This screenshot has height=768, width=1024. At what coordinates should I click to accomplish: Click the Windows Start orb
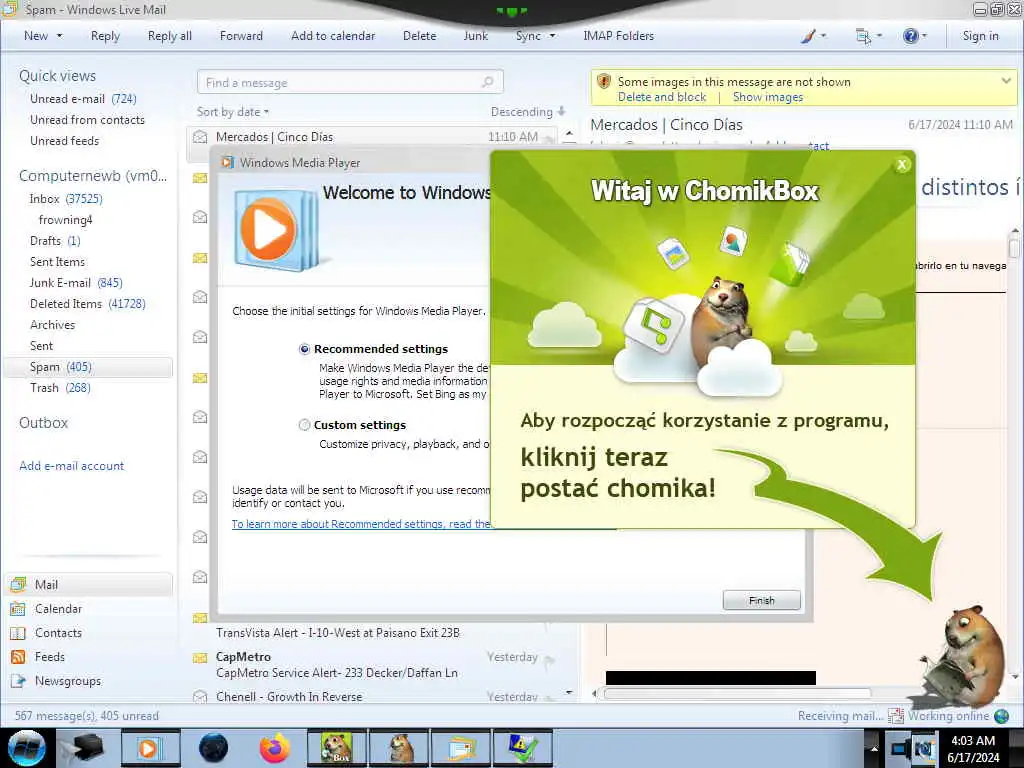click(x=27, y=748)
